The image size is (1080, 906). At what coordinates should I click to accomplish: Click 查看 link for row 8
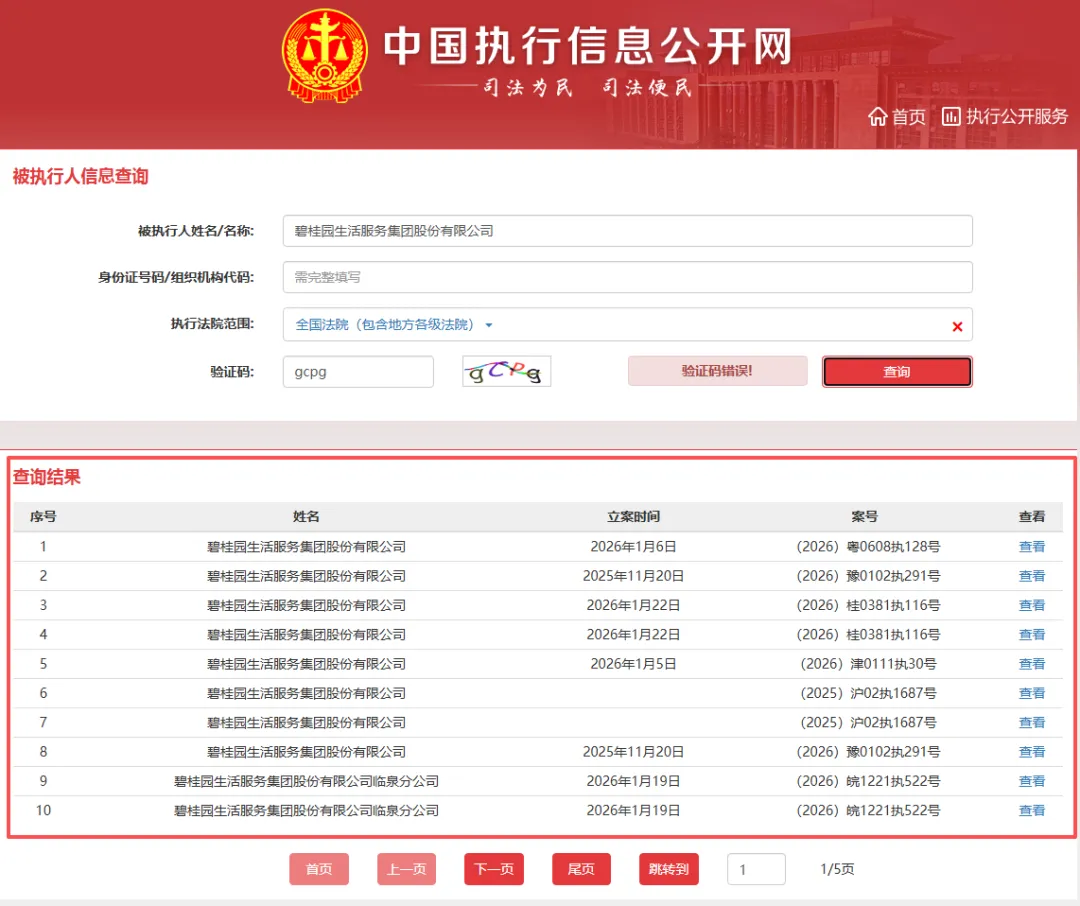click(x=1032, y=752)
